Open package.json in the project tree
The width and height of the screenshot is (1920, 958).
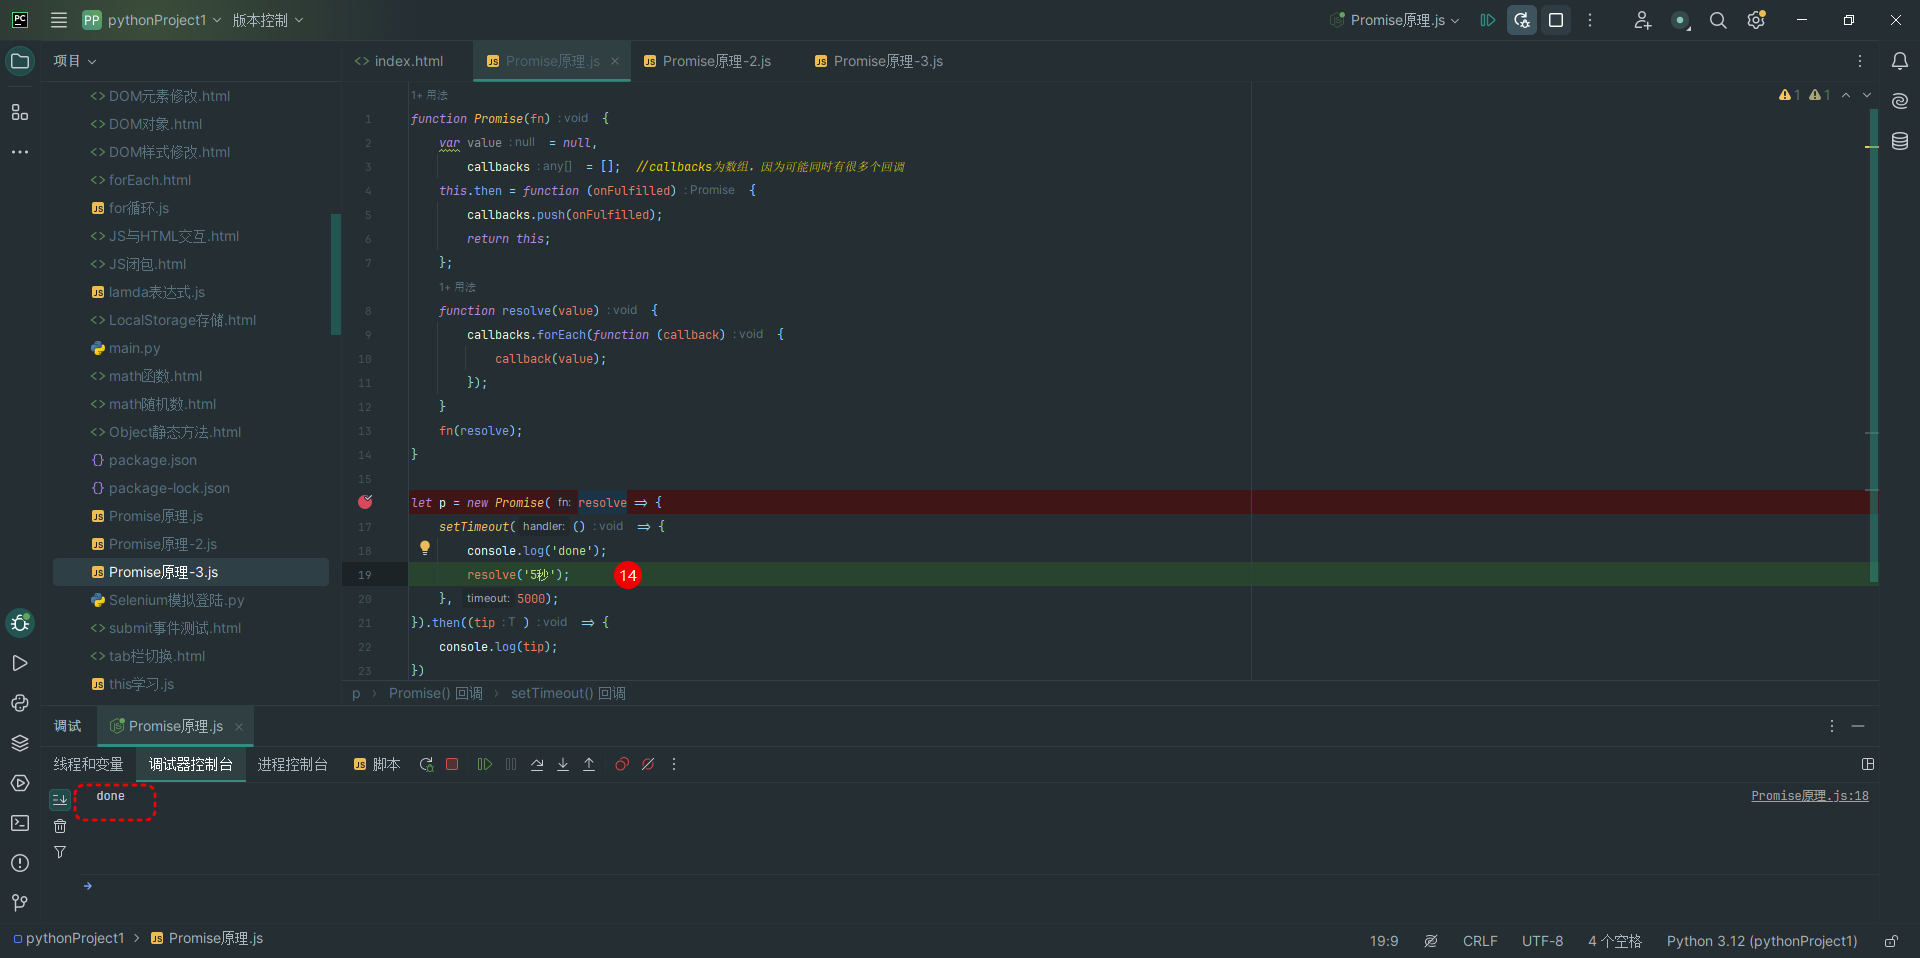pos(152,460)
